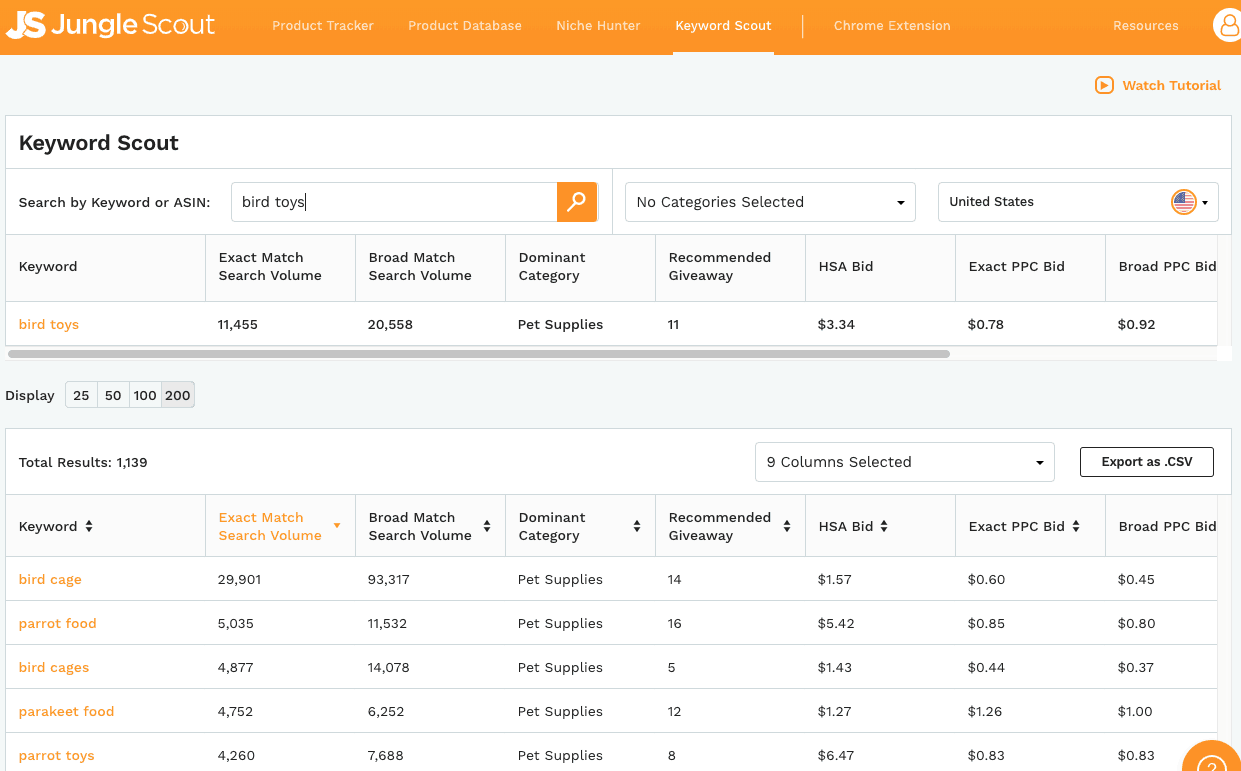Go to the Niche Hunter tab
This screenshot has width=1241, height=771.
tap(598, 26)
